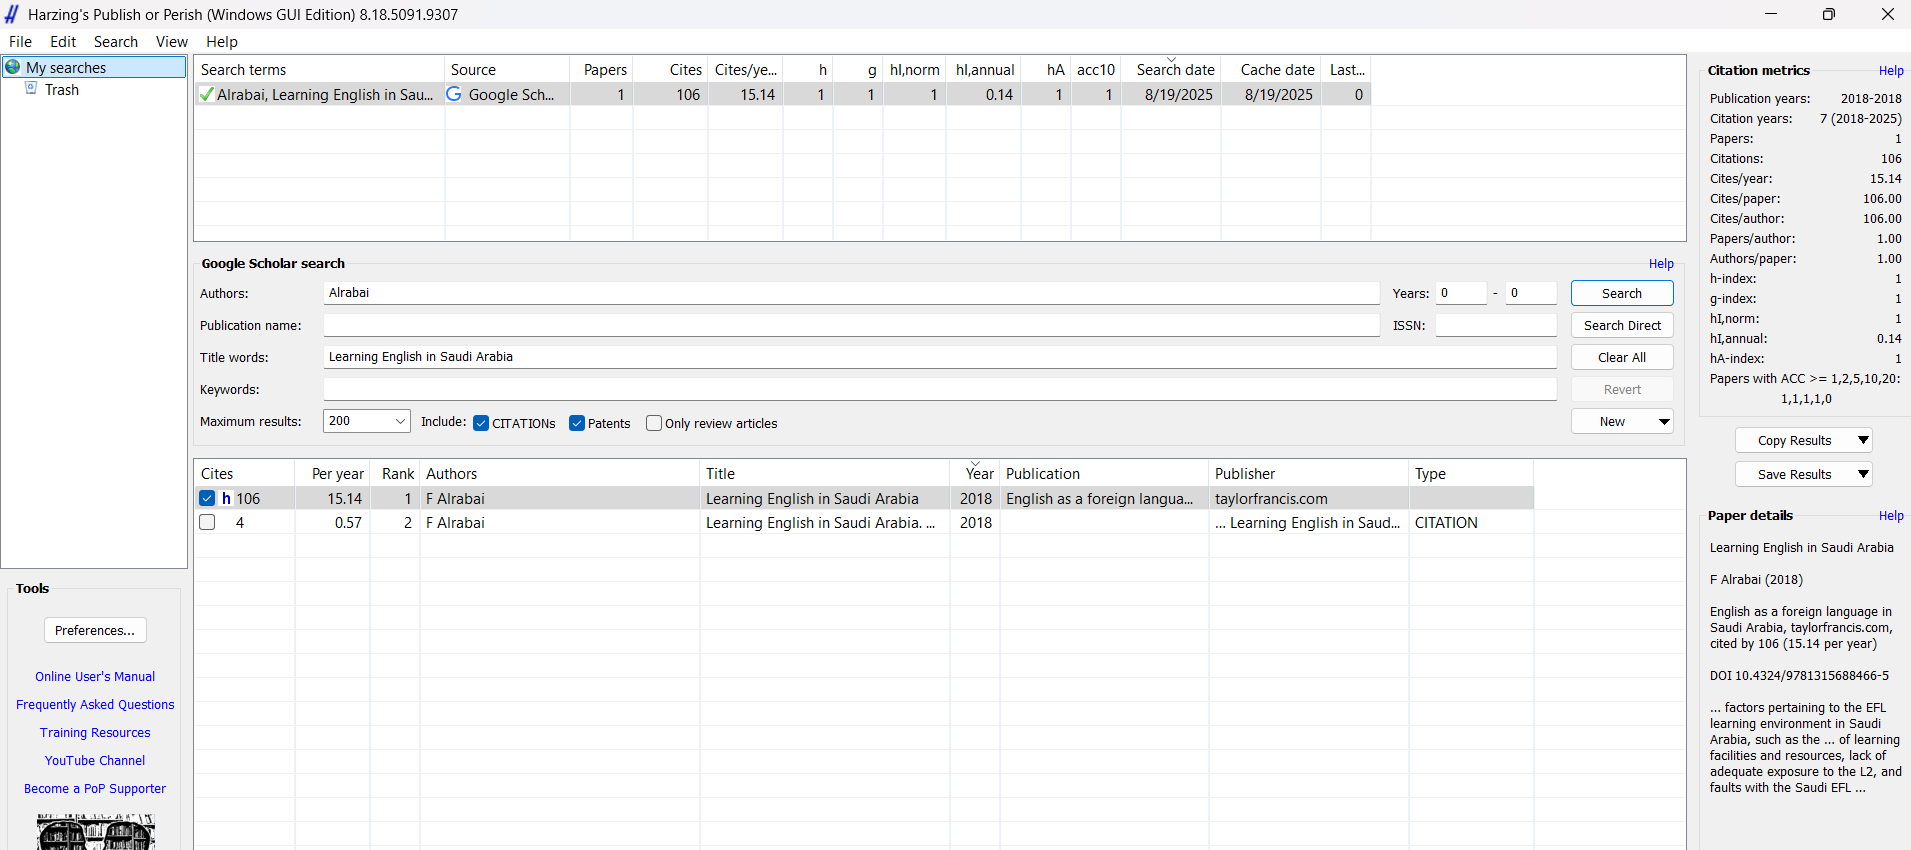Open the Help menu

coord(222,42)
